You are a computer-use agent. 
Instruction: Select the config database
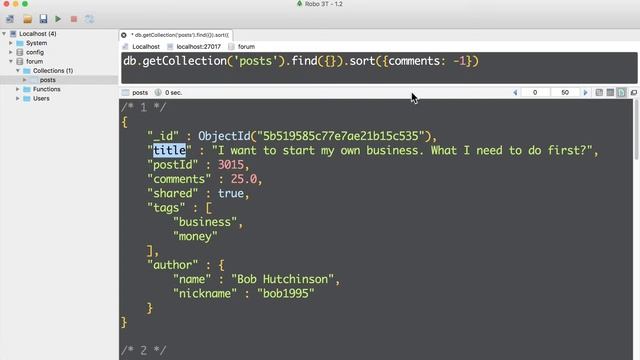(35, 52)
